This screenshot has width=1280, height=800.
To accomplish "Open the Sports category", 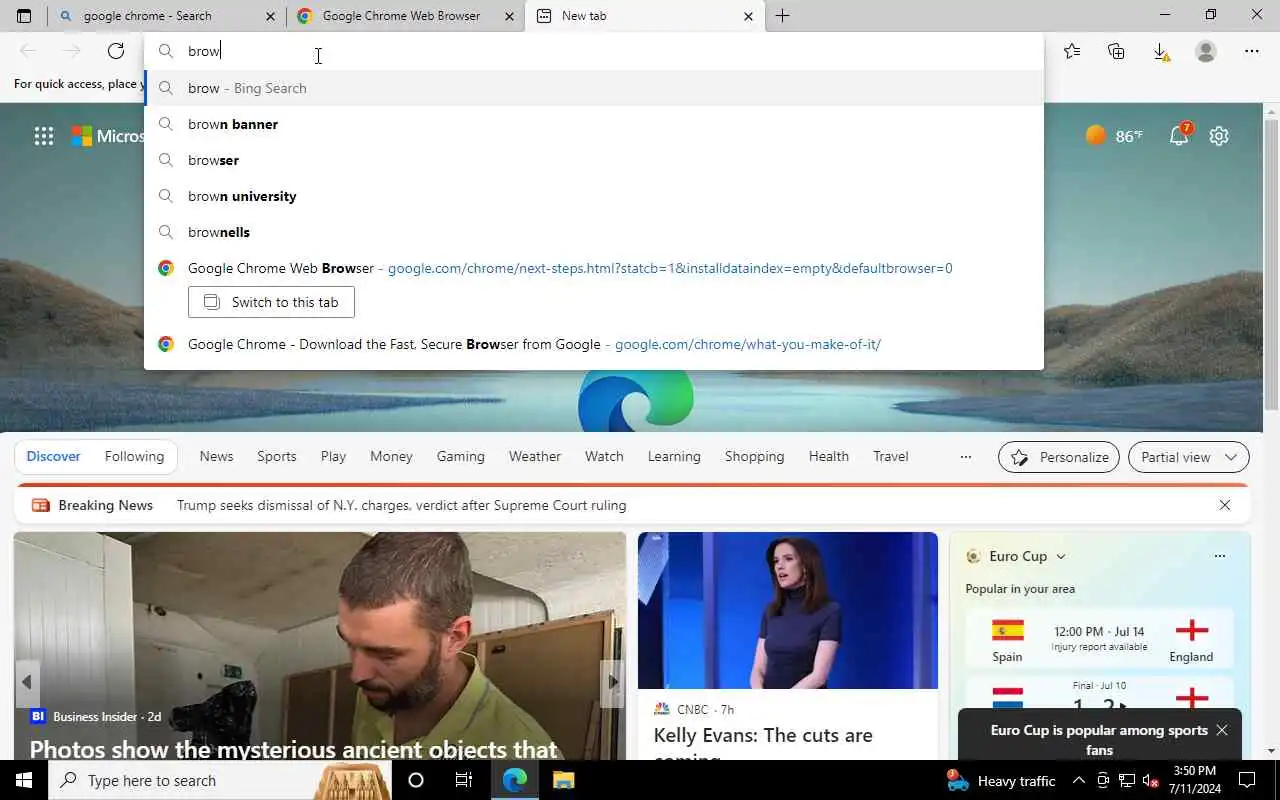I will pos(277,456).
